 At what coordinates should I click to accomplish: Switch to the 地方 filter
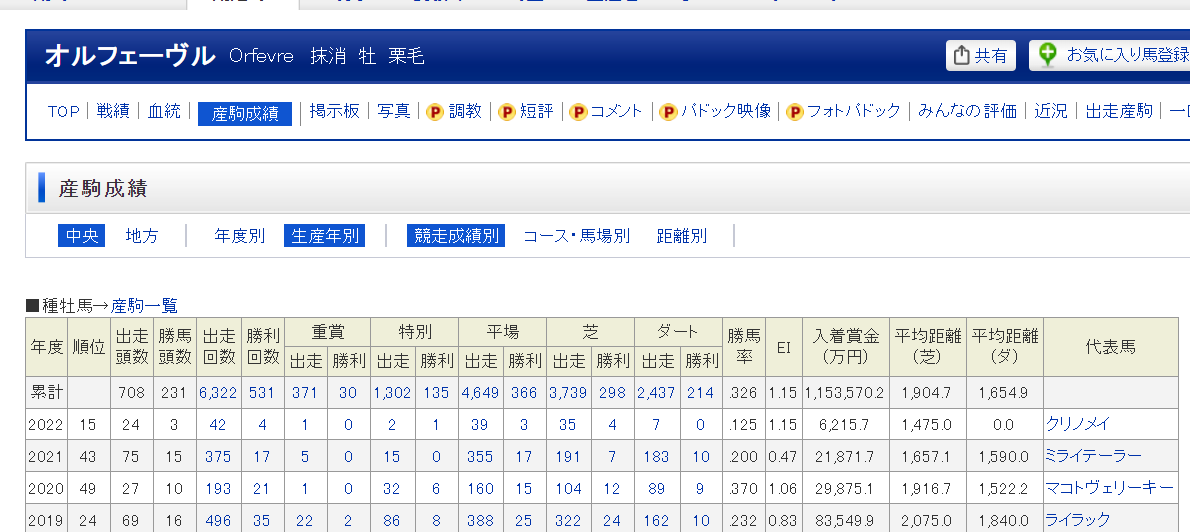click(142, 236)
